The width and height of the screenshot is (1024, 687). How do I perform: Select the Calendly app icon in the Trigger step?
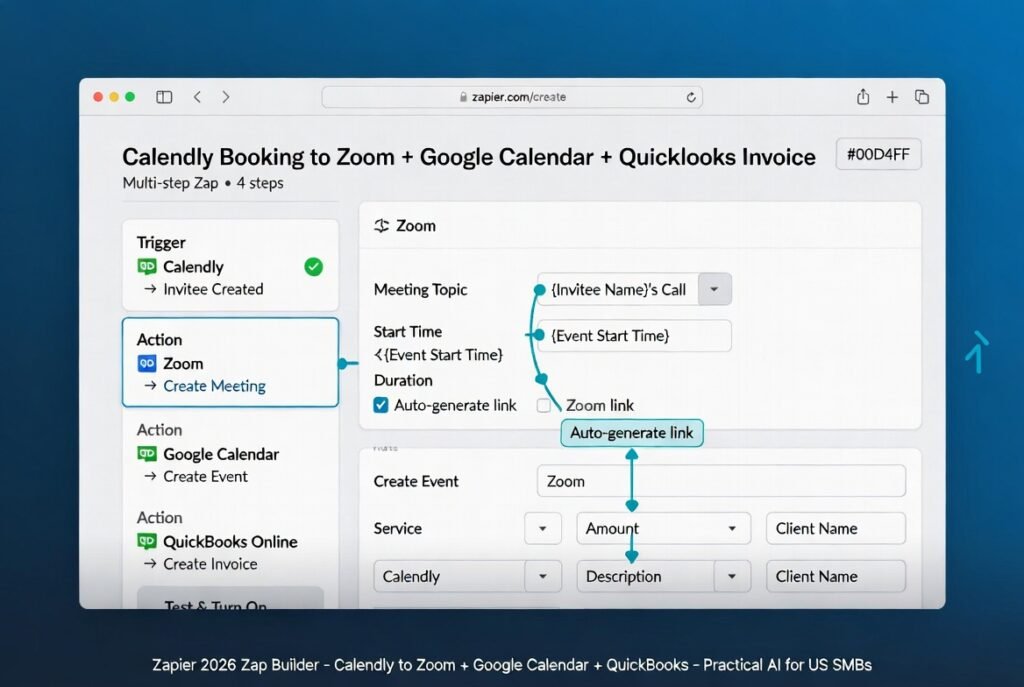tap(148, 267)
